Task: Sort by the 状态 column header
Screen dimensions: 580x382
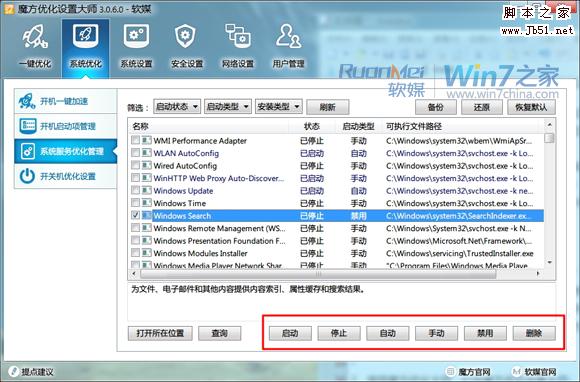Action: (311, 126)
